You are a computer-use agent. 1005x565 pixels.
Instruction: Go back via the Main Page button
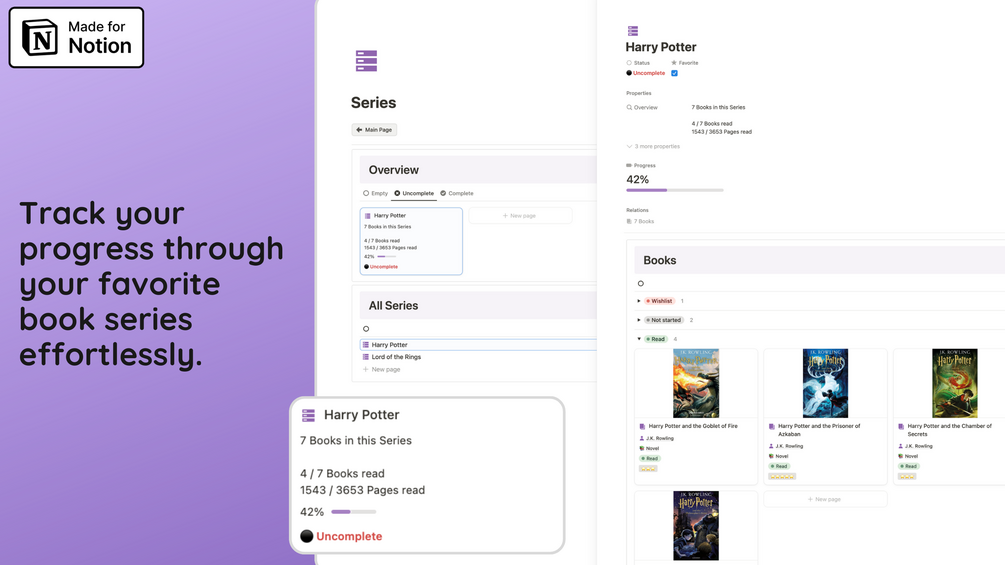374,129
